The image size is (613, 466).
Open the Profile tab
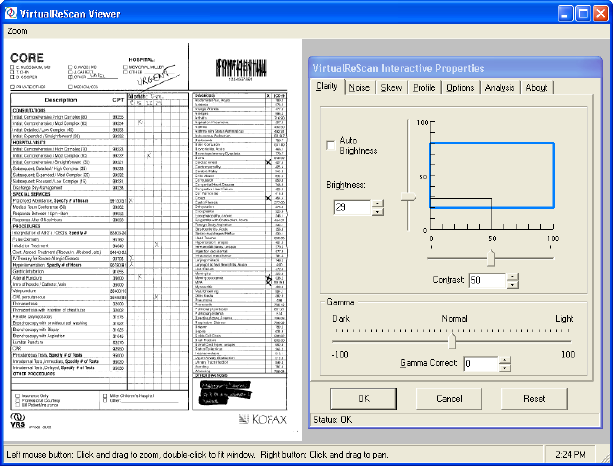tap(424, 88)
